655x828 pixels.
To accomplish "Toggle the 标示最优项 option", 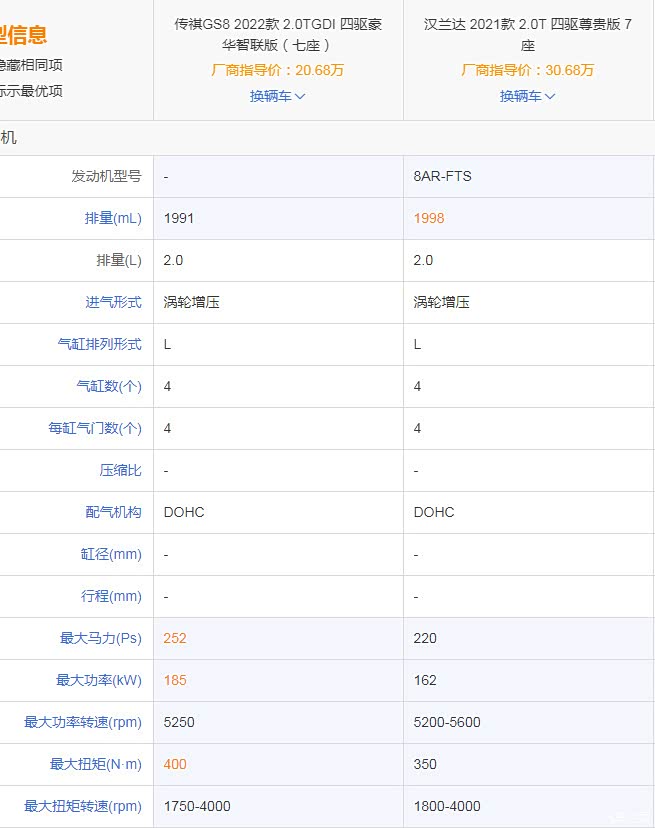I will (30, 91).
